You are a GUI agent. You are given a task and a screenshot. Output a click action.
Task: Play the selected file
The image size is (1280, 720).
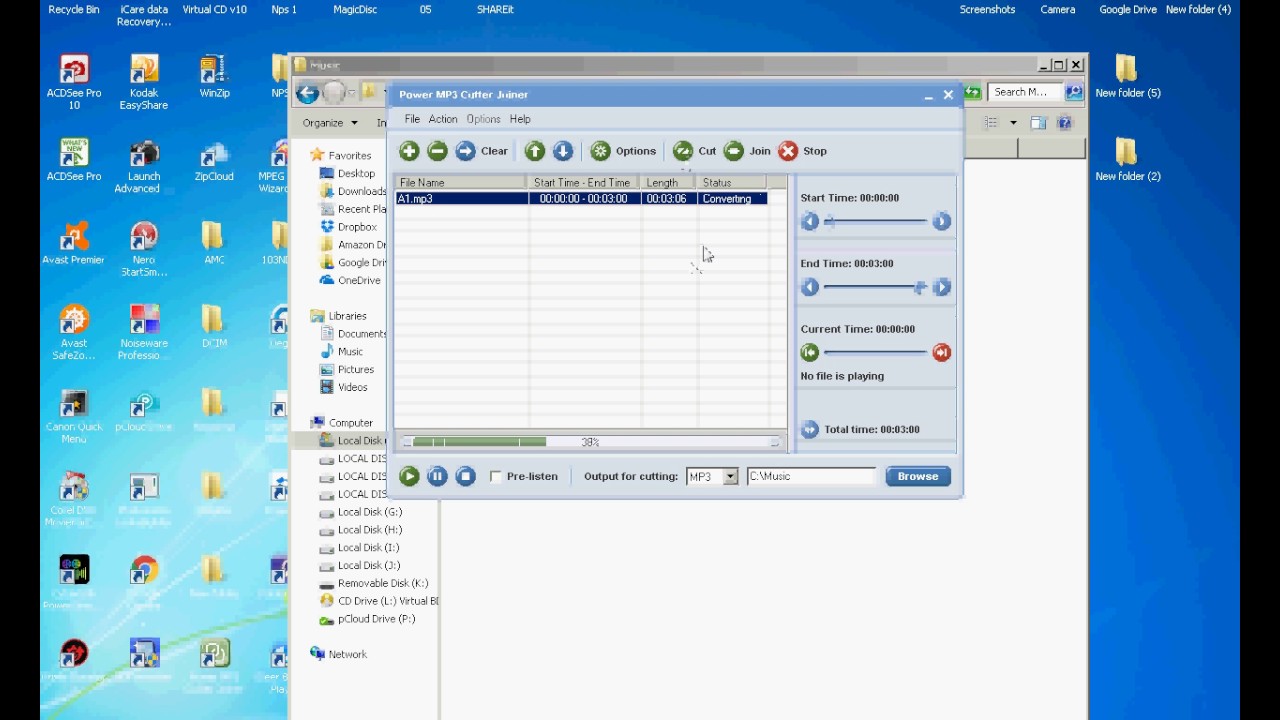pos(409,477)
